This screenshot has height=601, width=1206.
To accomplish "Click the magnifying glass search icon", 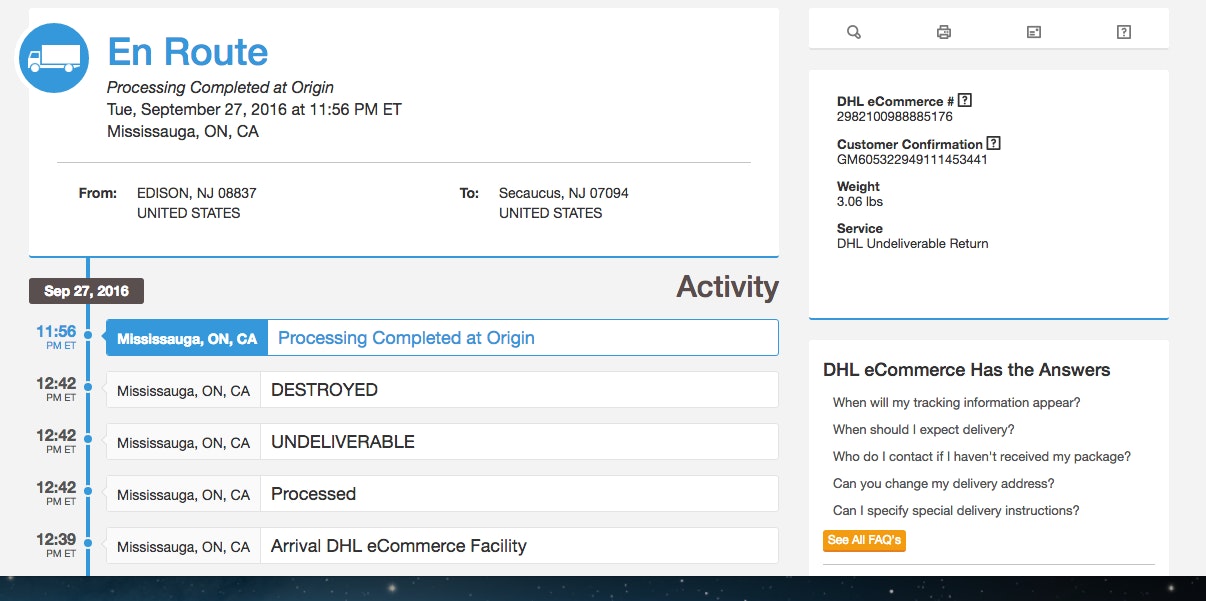I will coord(854,32).
